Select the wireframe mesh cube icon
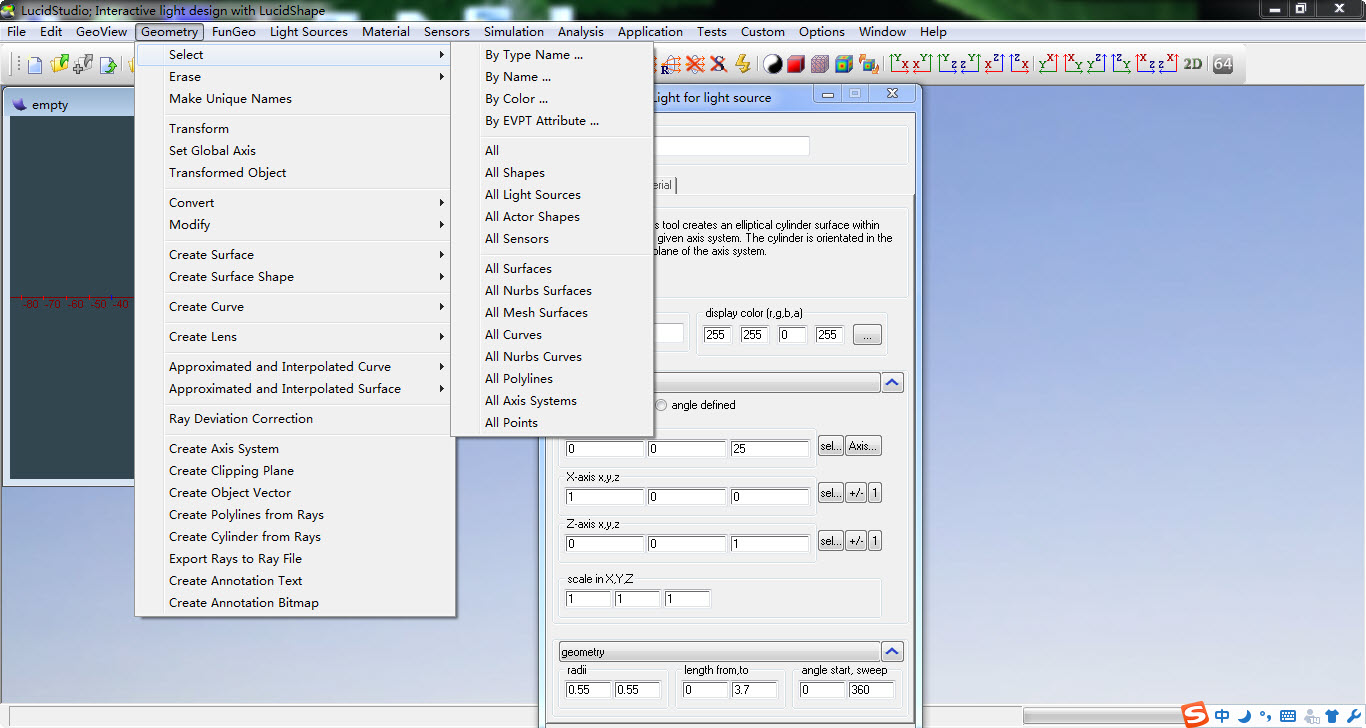1366x728 pixels. [x=819, y=64]
